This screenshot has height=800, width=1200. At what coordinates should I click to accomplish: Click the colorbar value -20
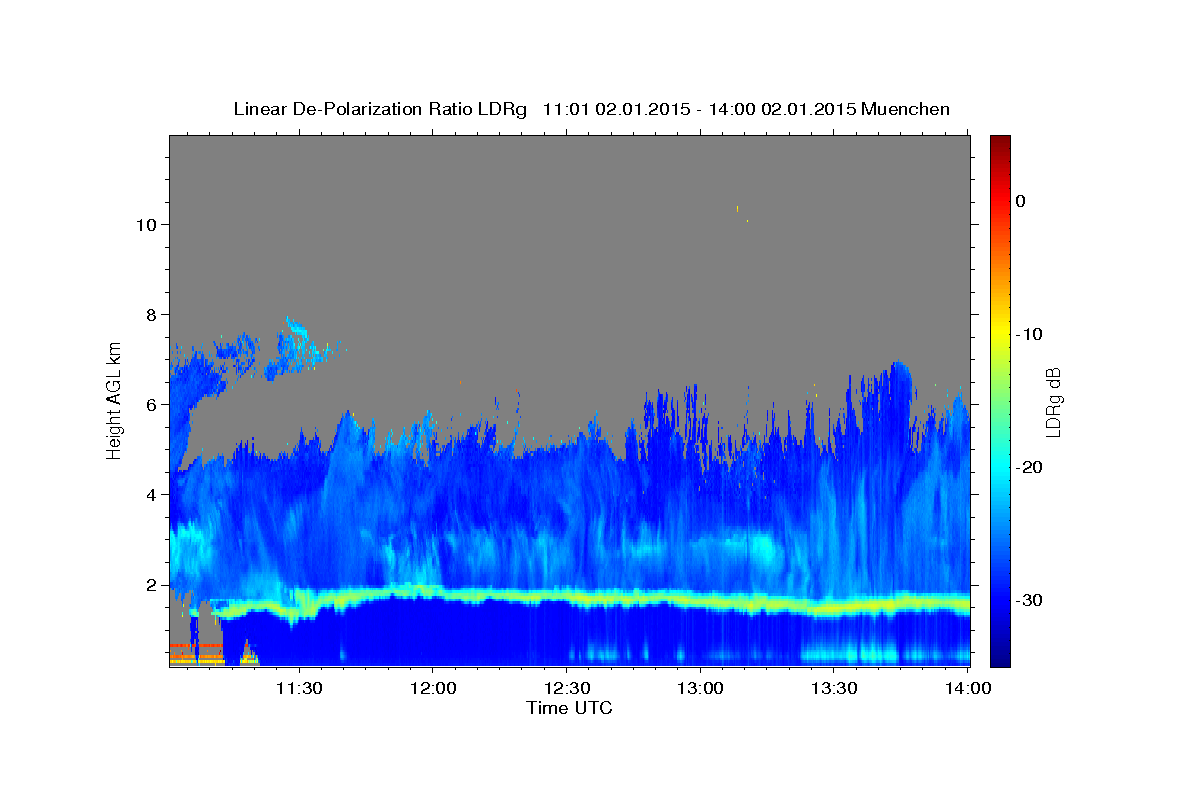pos(1030,467)
